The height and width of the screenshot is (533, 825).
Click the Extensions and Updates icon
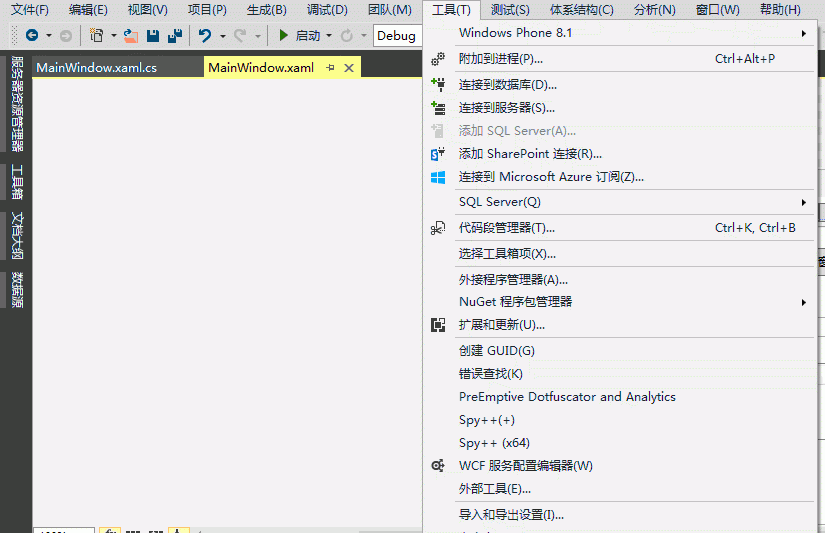(438, 325)
